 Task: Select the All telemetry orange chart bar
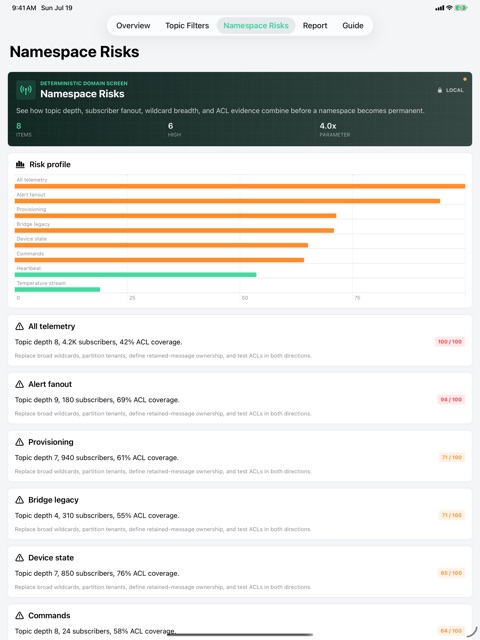[x=240, y=186]
